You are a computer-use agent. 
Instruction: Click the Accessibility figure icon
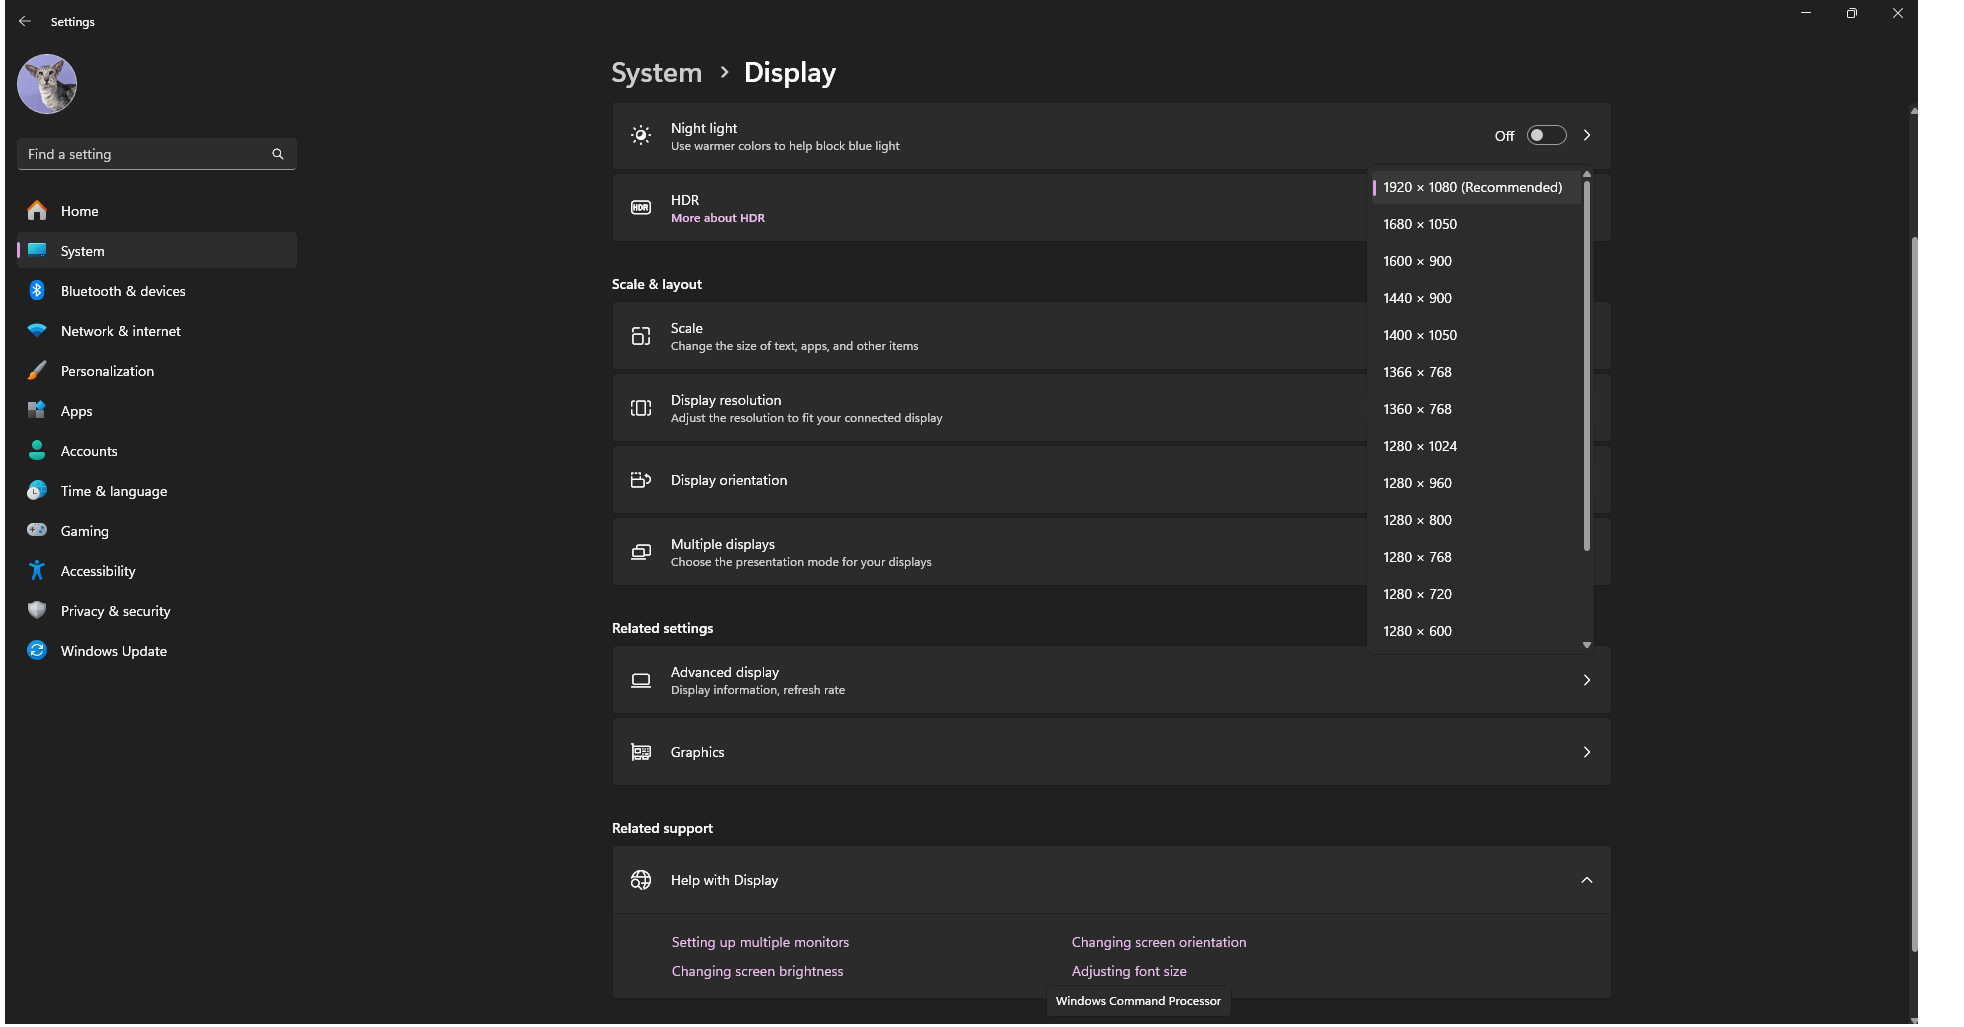click(x=37, y=570)
